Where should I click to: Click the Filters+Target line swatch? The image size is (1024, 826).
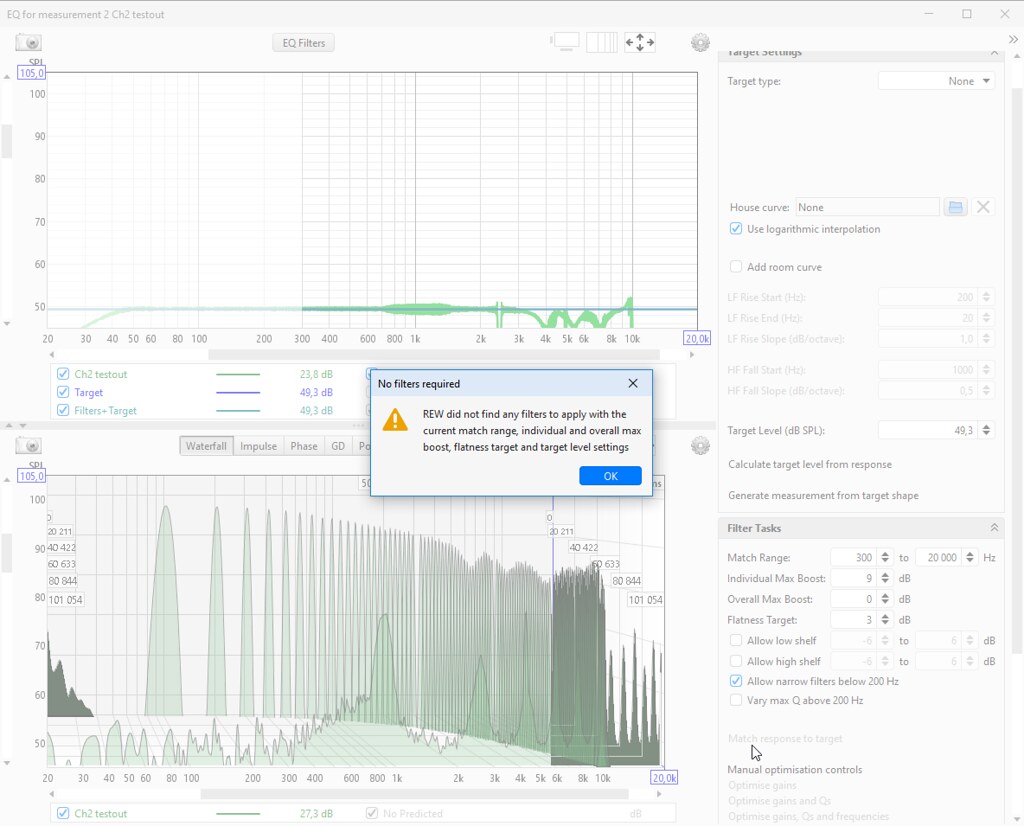tap(238, 411)
